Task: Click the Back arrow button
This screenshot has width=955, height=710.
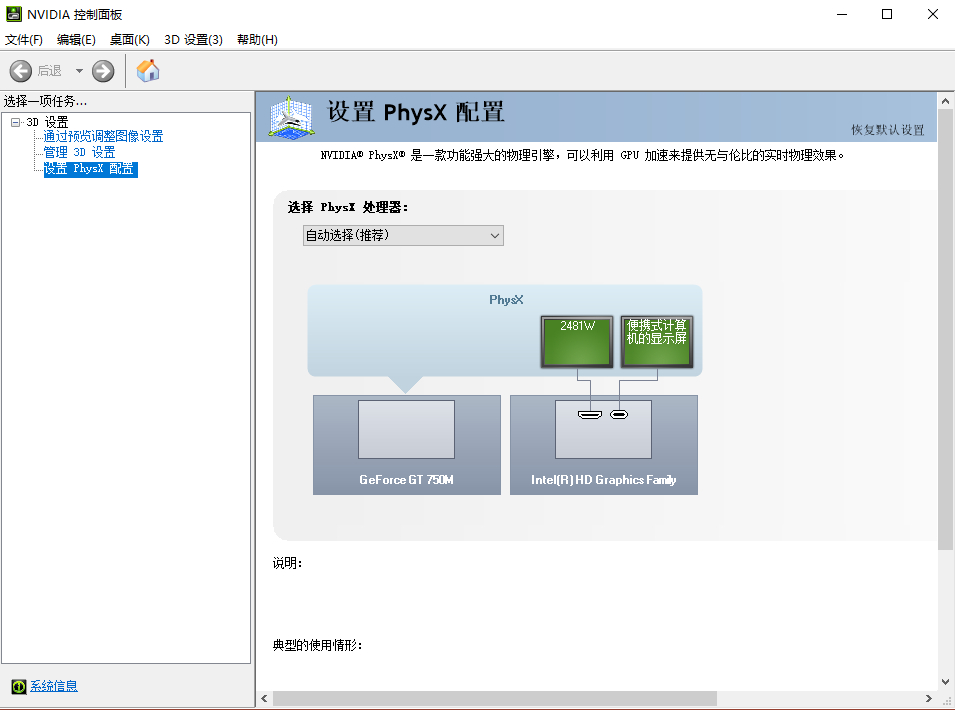Action: pyautogui.click(x=21, y=71)
